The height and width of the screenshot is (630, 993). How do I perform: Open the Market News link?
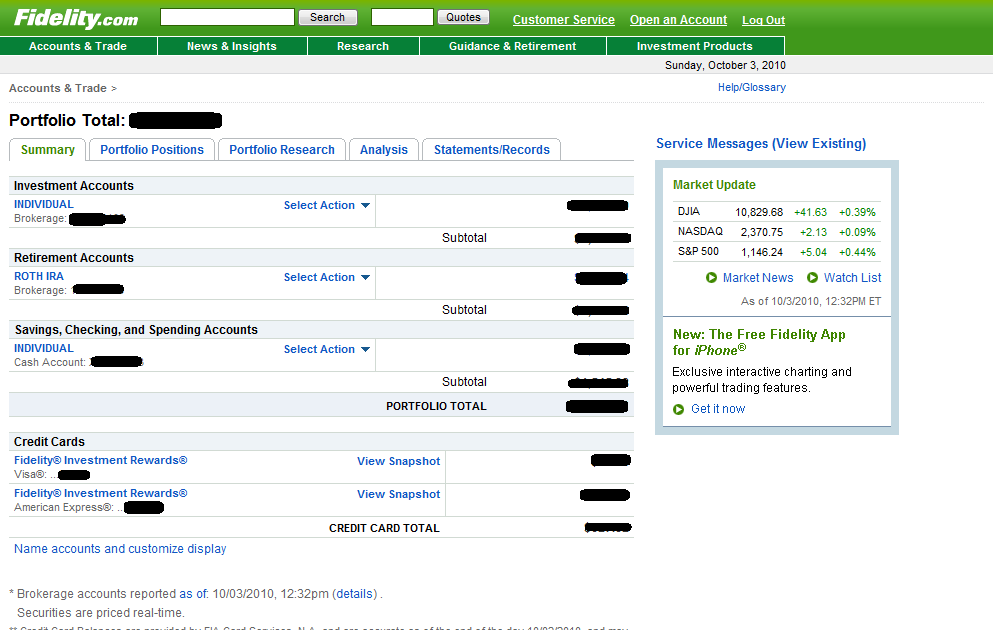tap(758, 278)
